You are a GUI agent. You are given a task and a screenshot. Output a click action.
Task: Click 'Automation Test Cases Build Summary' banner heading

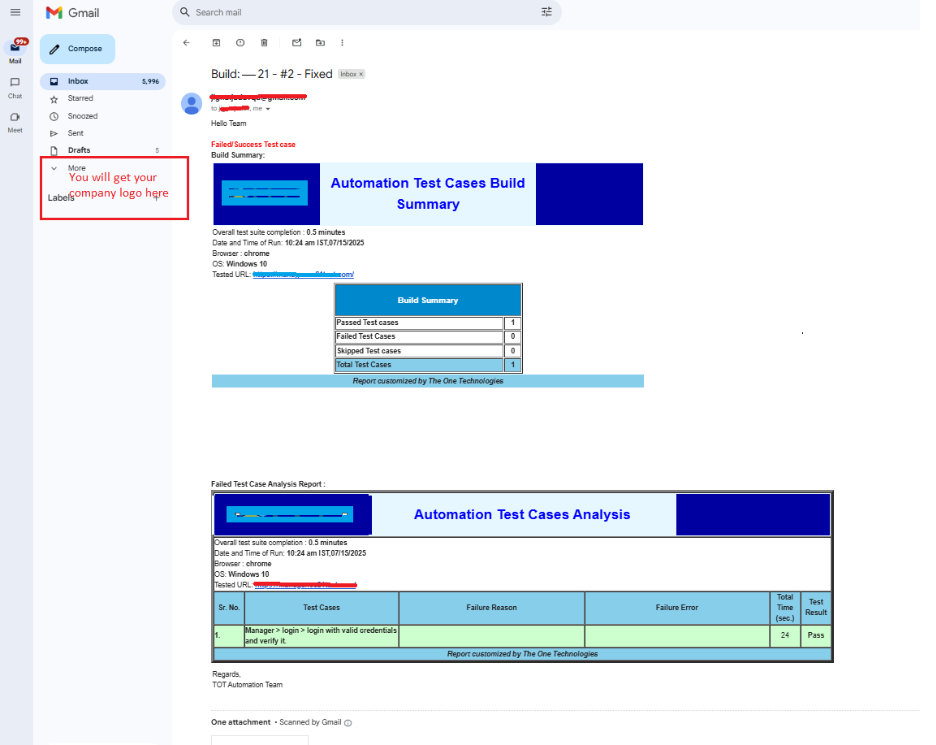coord(428,193)
